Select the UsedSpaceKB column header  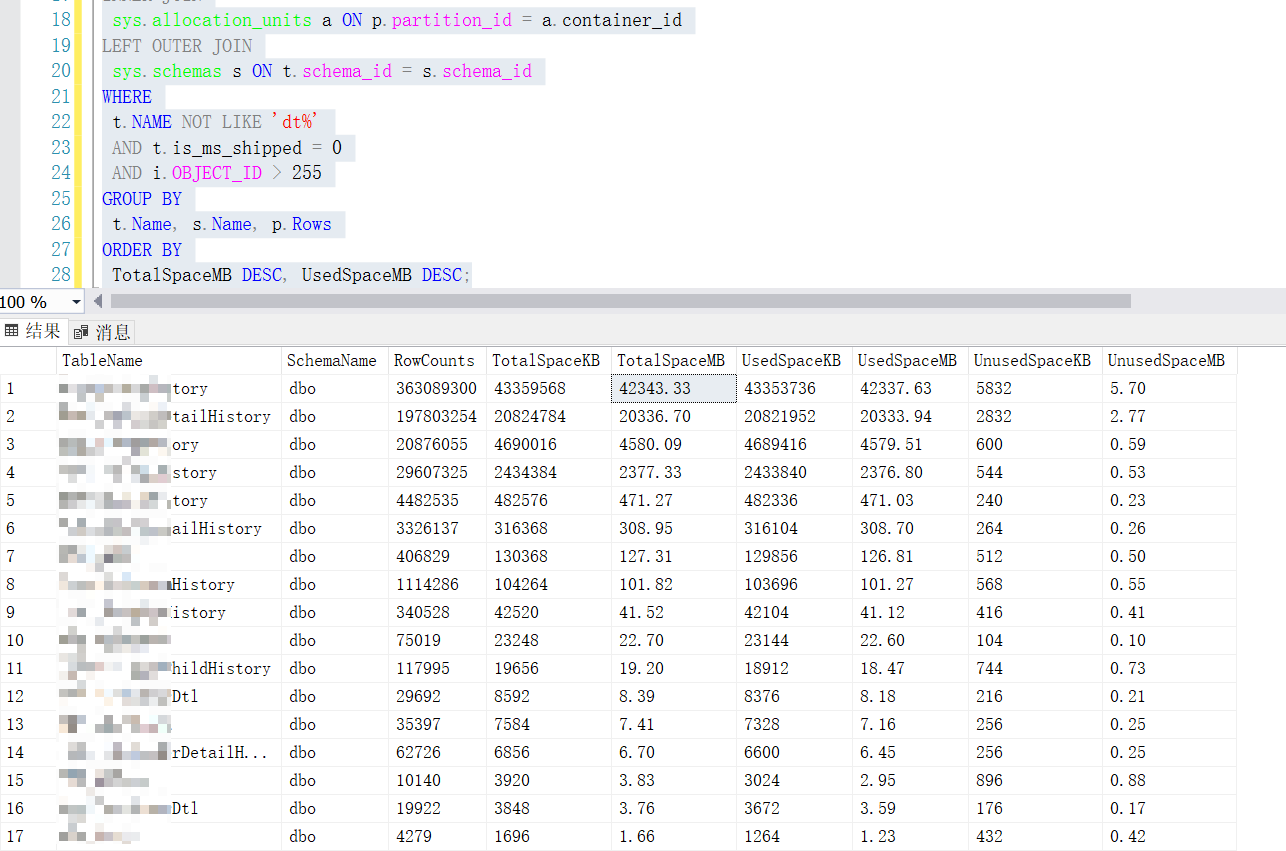794,361
